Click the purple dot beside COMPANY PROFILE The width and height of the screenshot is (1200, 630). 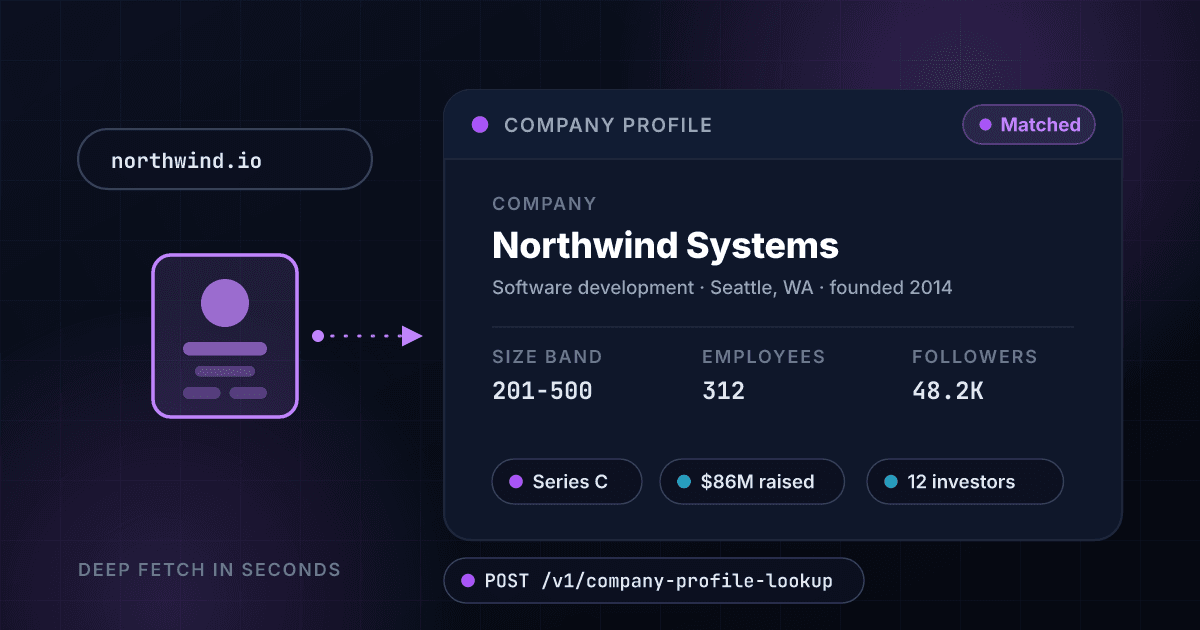tap(480, 125)
